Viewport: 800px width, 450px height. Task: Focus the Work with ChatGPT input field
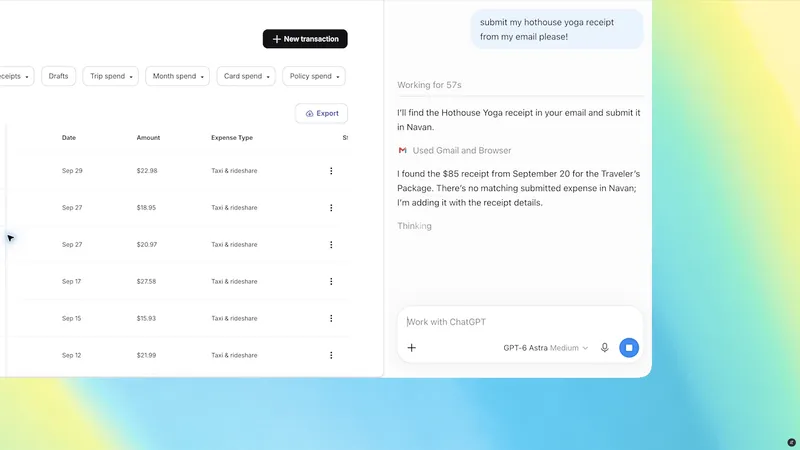[x=519, y=322]
